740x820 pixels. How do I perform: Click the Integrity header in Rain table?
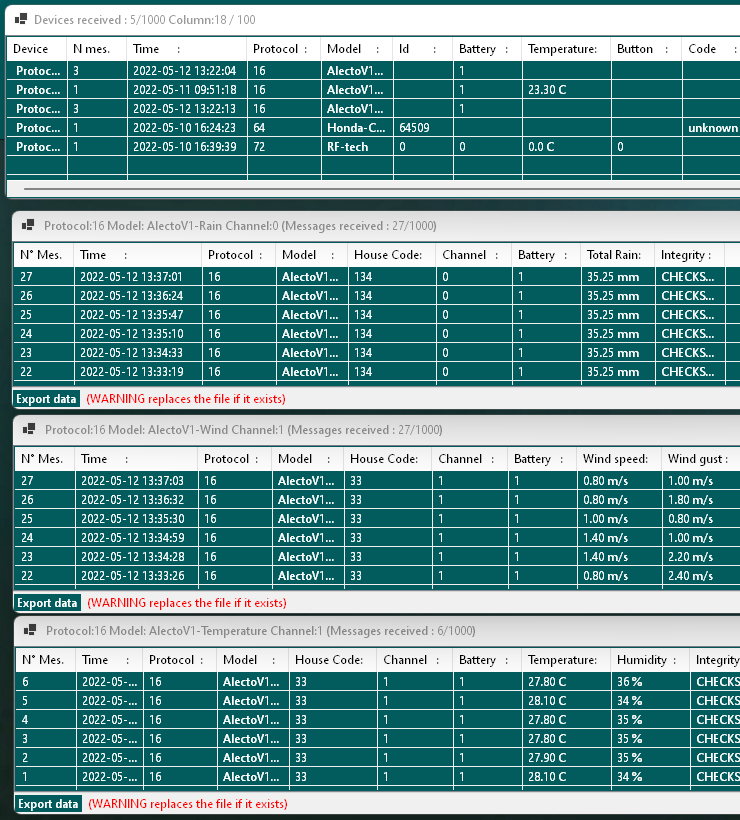point(690,255)
